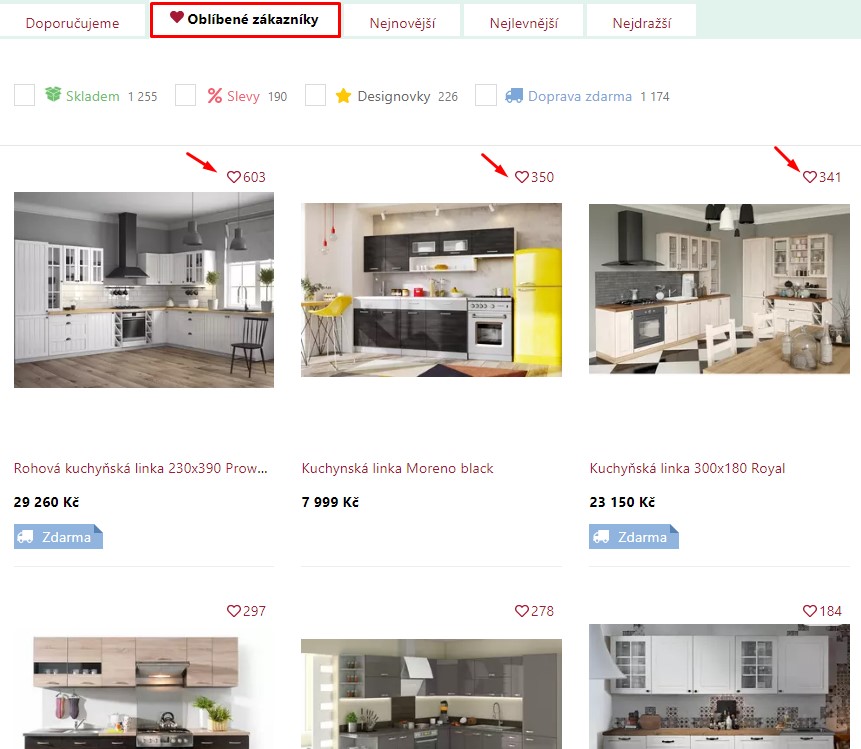Favorite the kitchen with 184 likes

click(810, 611)
